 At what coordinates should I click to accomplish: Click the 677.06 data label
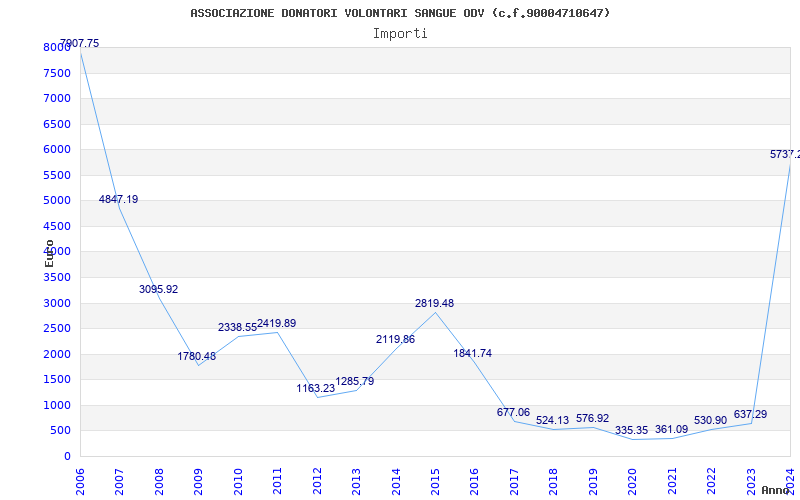[x=513, y=412]
